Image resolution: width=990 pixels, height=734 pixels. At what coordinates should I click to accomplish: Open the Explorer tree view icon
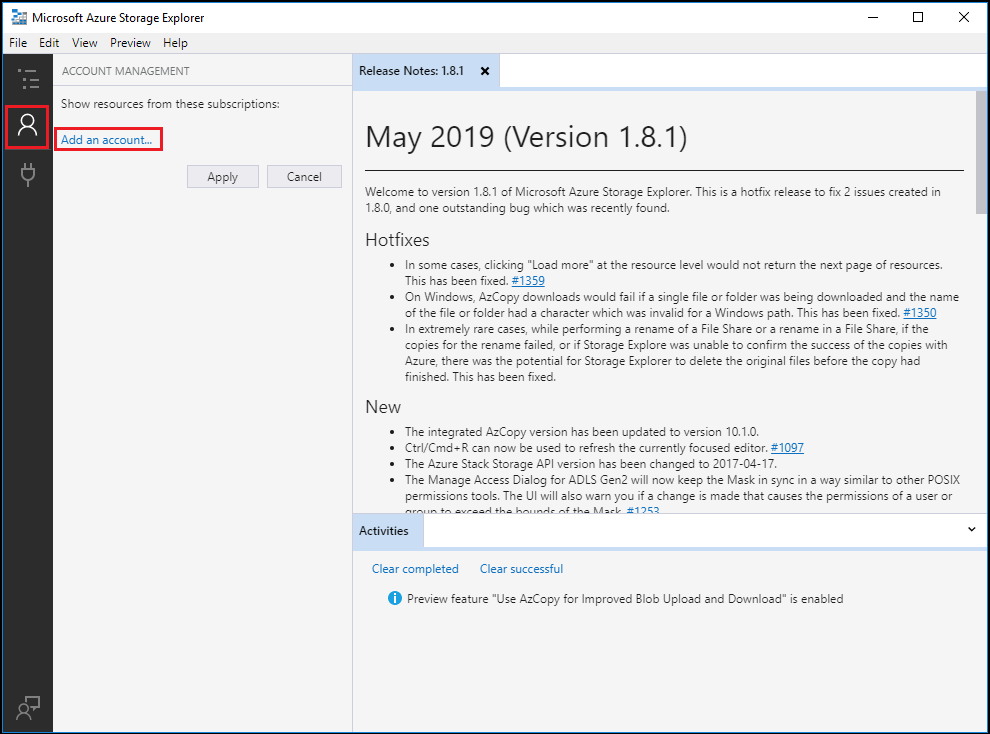pyautogui.click(x=28, y=79)
